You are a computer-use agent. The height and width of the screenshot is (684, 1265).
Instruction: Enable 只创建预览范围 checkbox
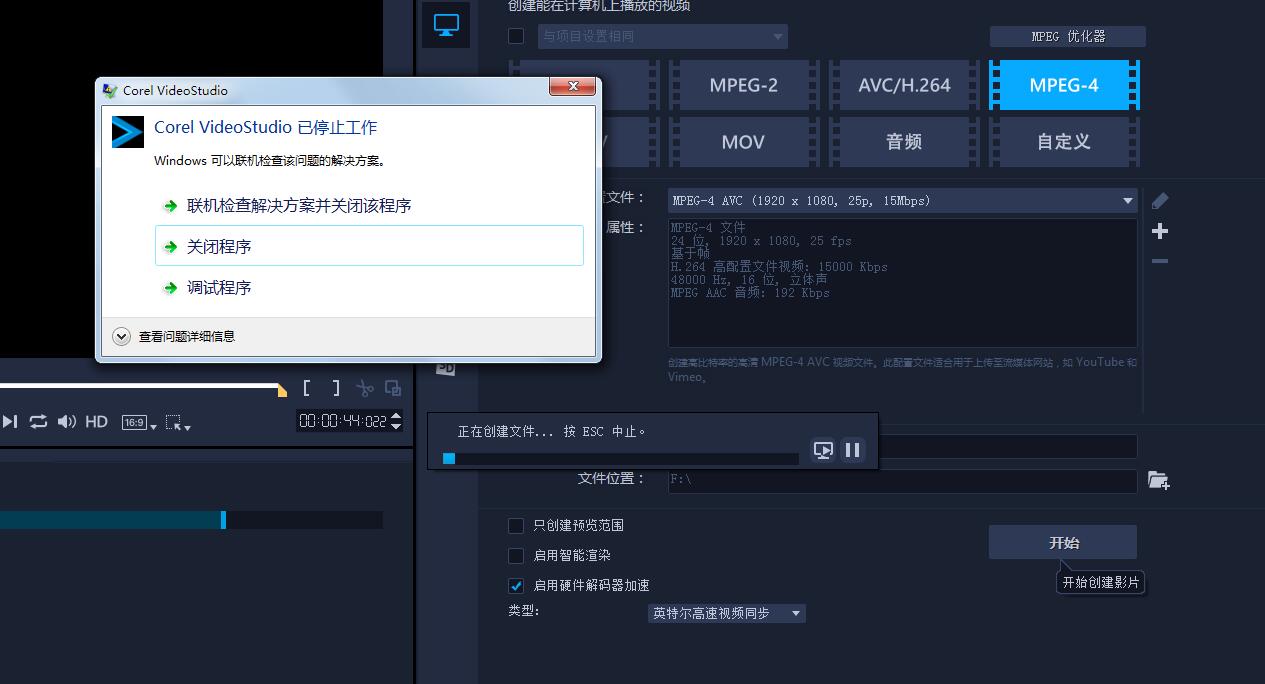516,526
